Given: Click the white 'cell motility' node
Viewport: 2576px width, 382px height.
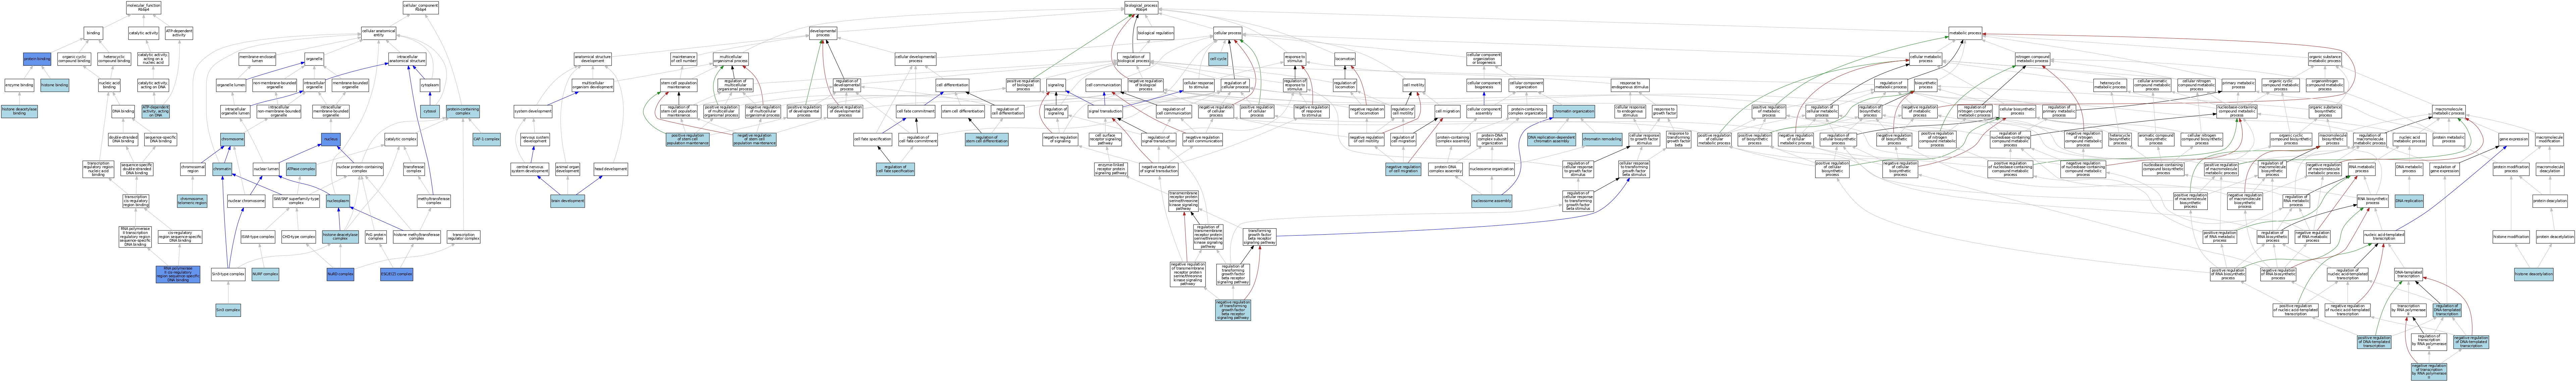Looking at the screenshot, I should pos(1414,85).
